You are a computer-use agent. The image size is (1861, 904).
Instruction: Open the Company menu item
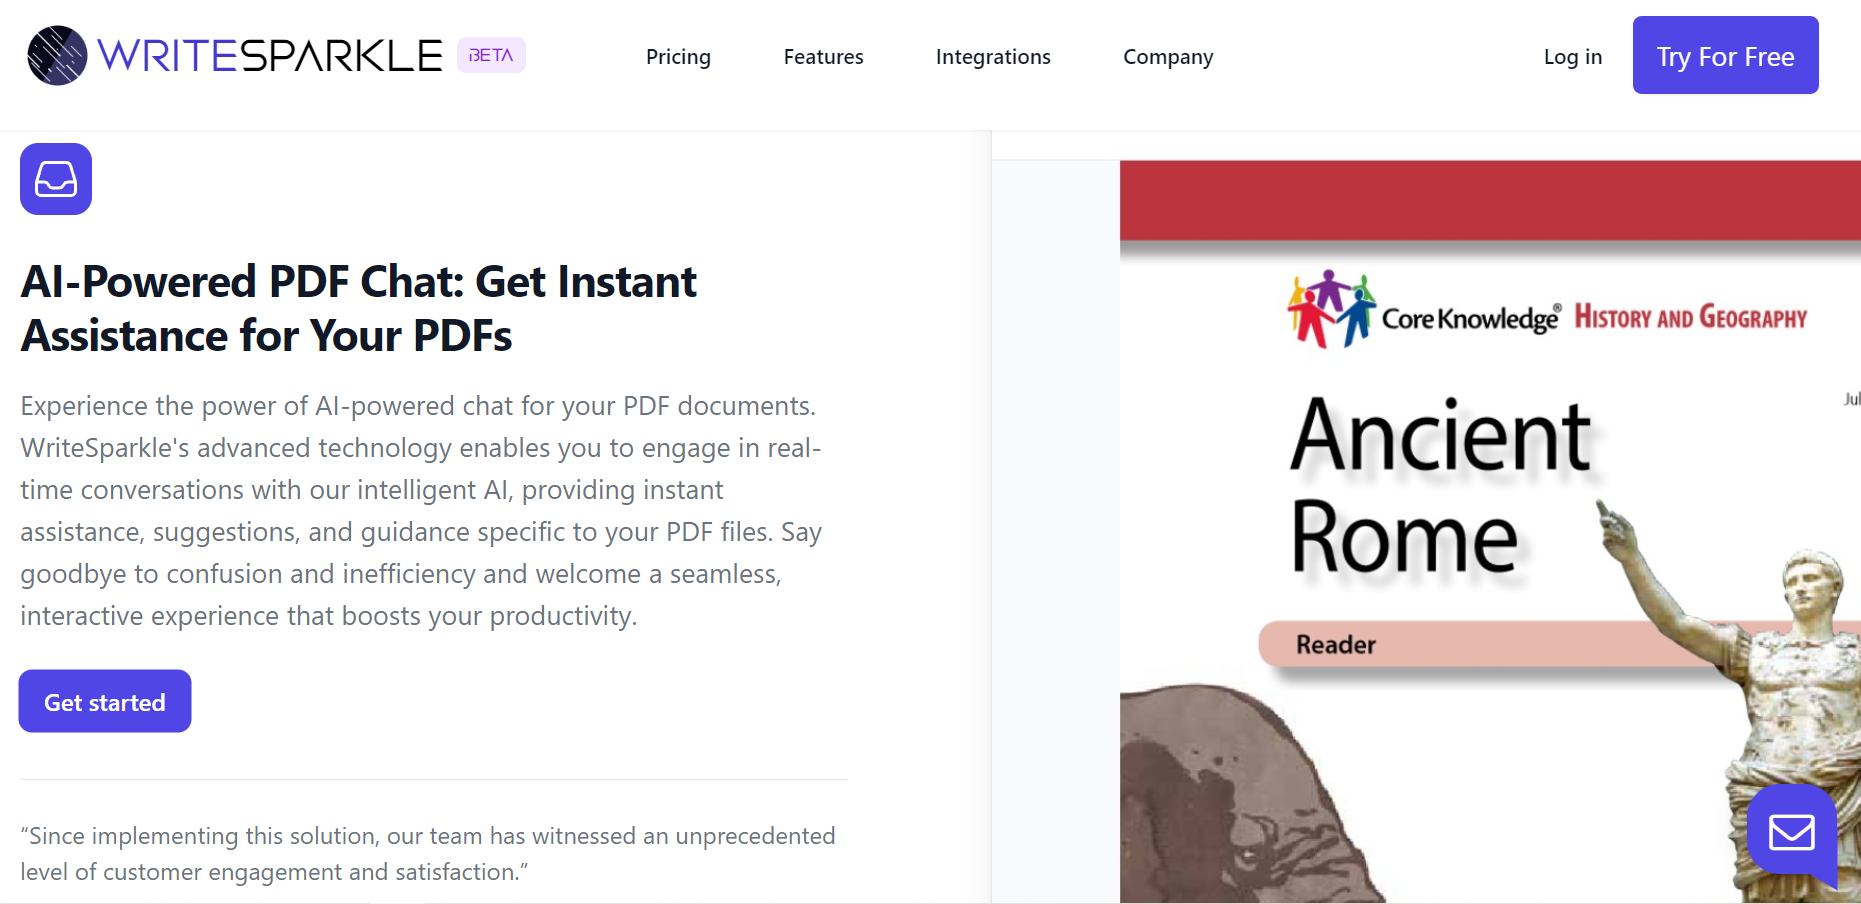pos(1168,57)
